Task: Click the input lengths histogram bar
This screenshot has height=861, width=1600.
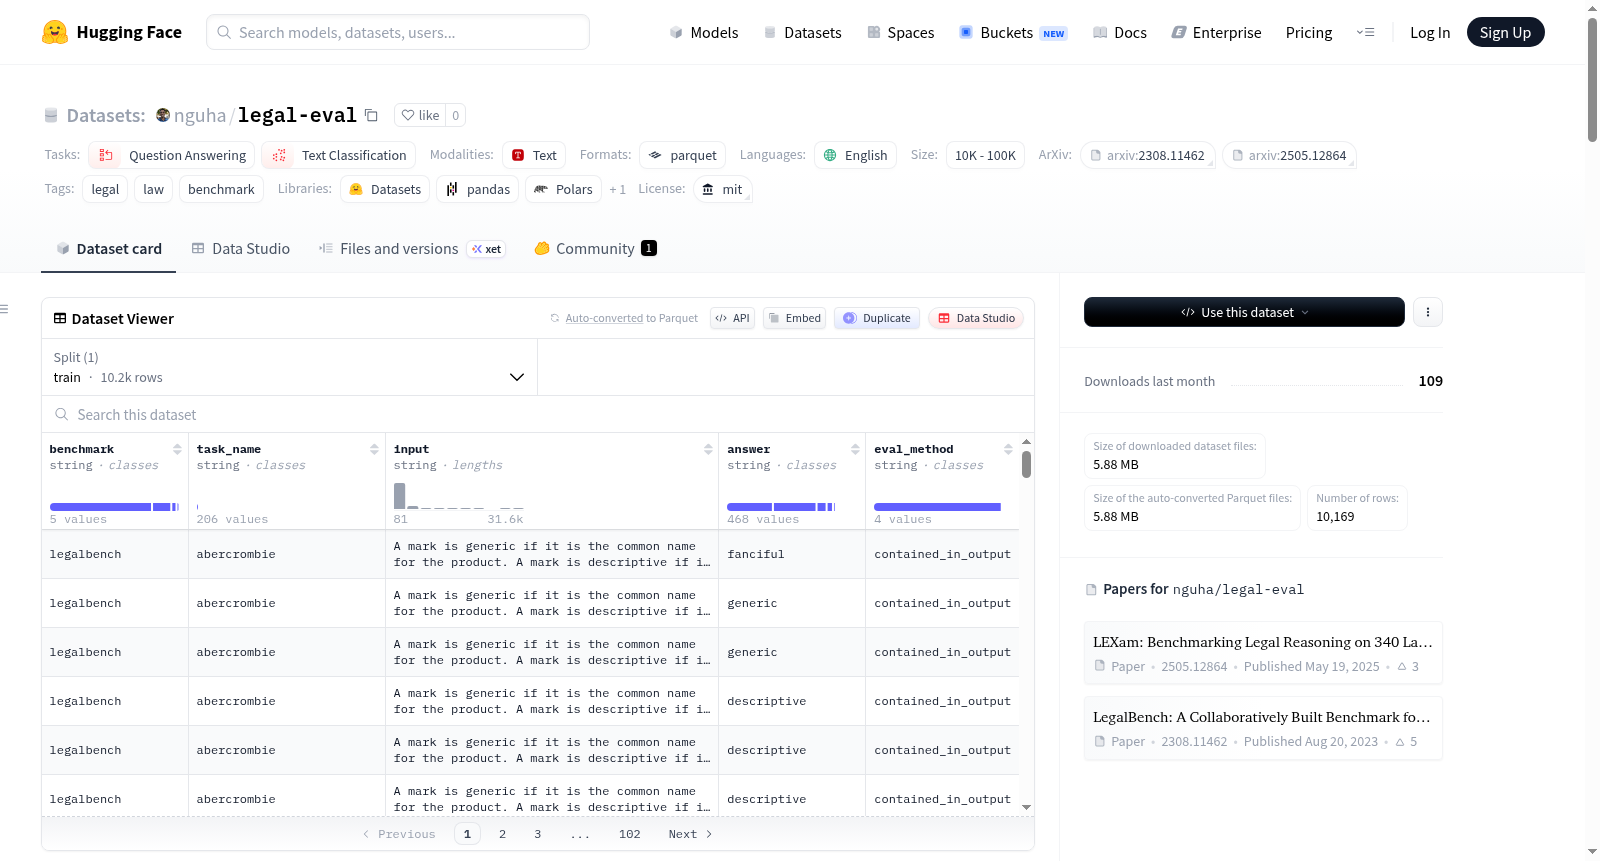Action: 399,496
